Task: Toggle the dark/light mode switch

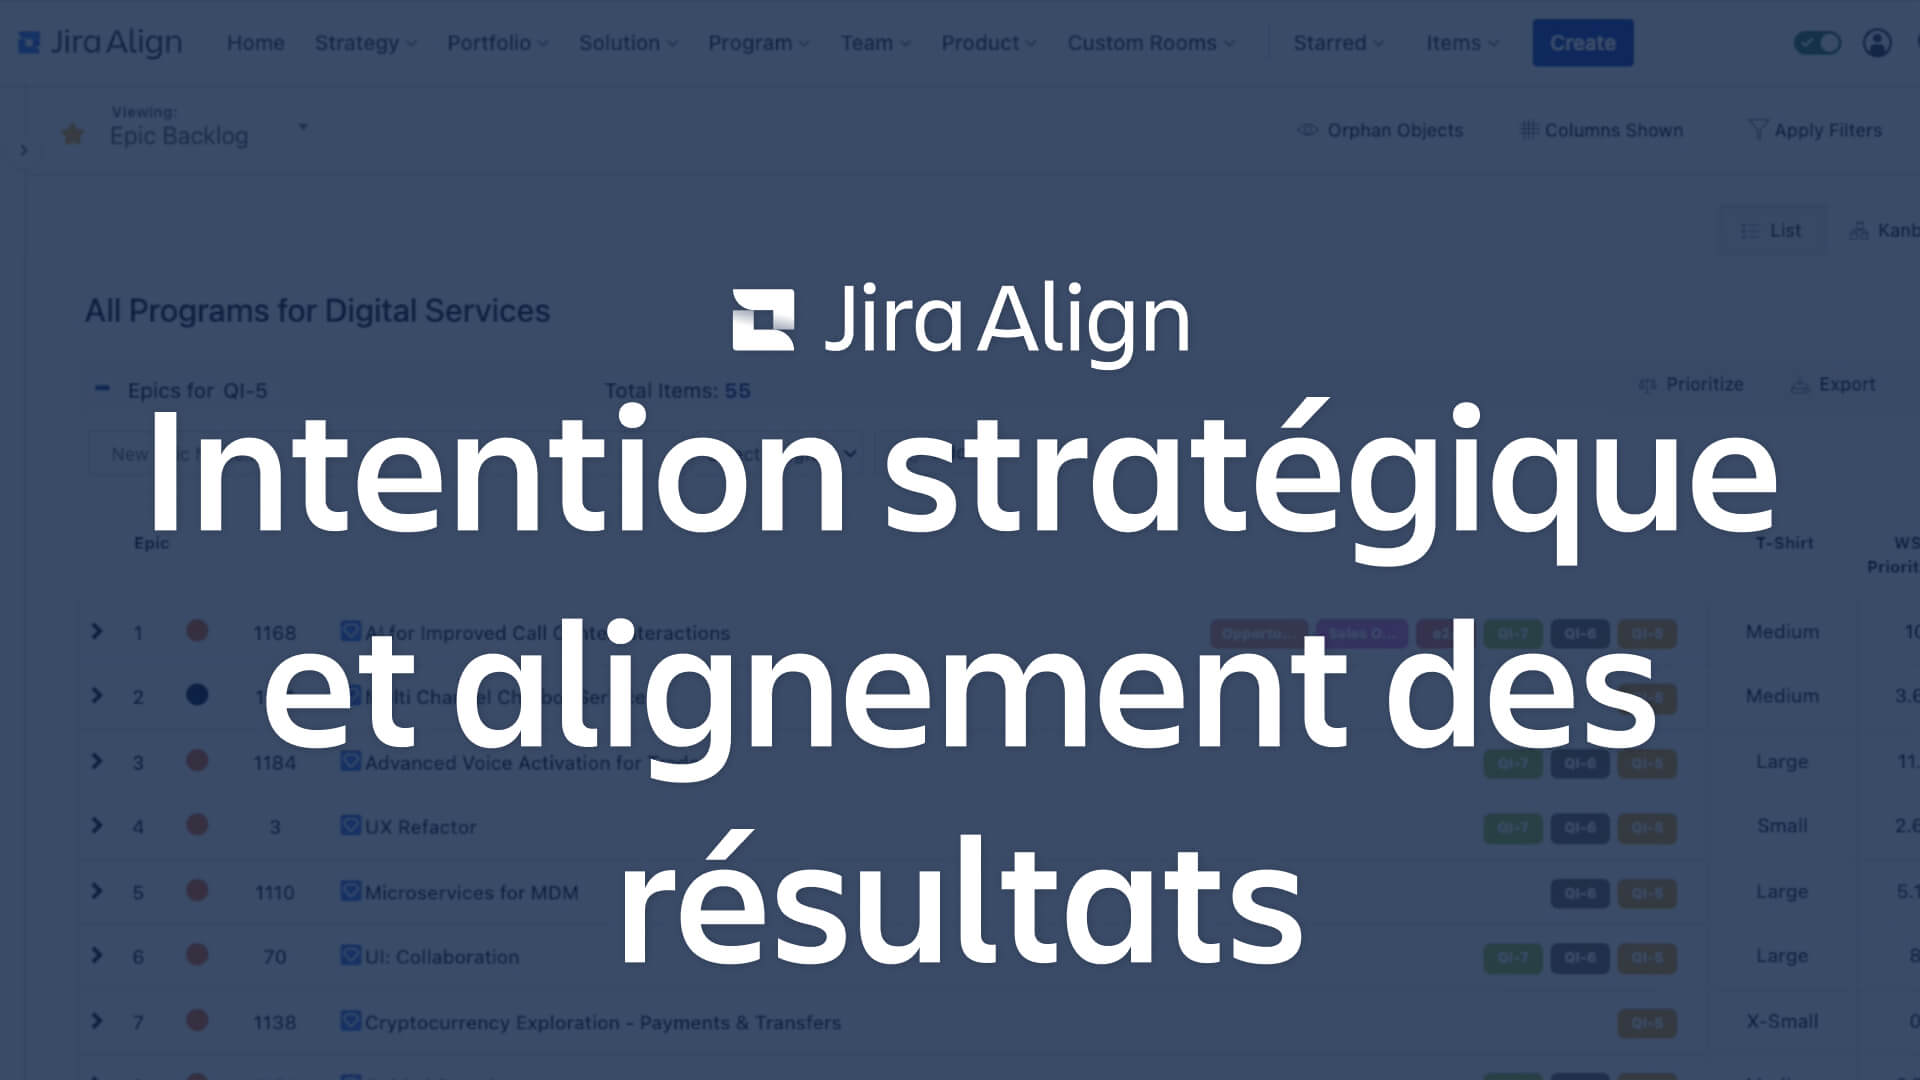Action: [1817, 41]
